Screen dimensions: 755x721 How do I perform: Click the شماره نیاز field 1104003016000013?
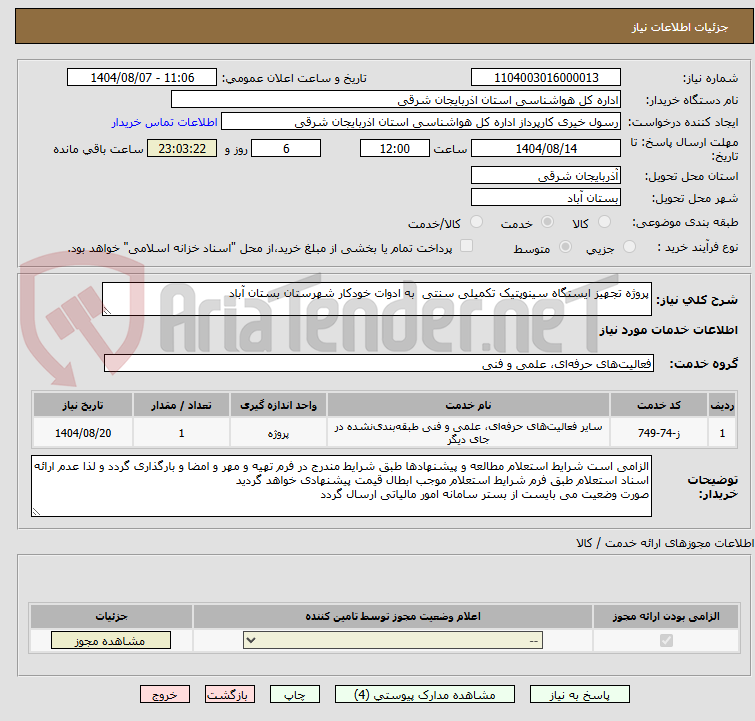(546, 78)
